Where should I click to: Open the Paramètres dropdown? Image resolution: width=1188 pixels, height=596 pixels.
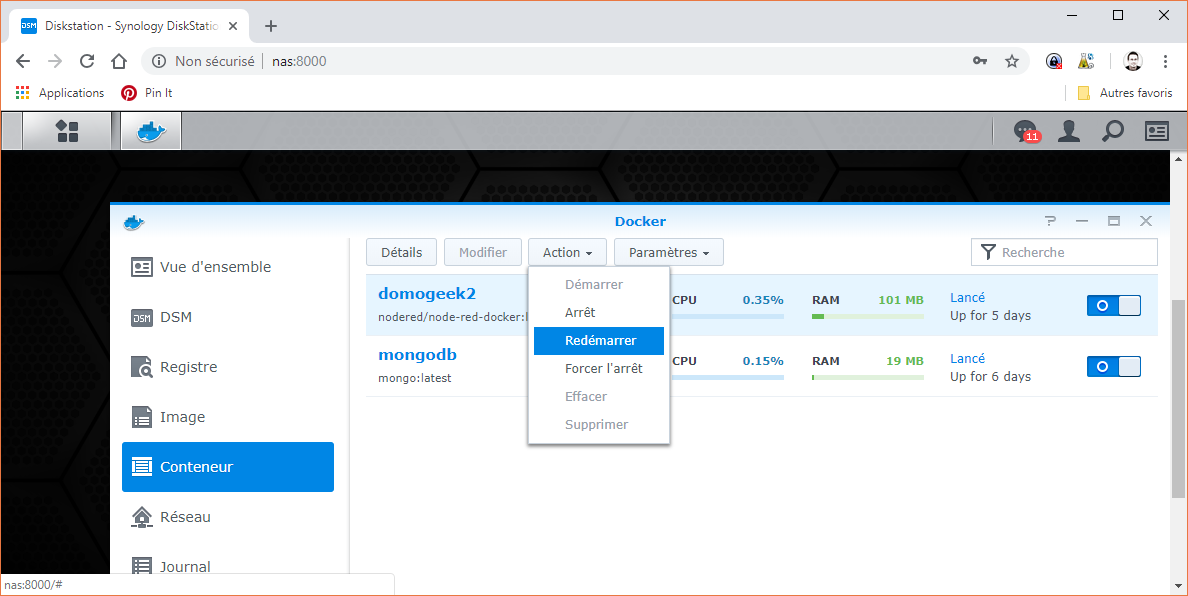pos(669,252)
